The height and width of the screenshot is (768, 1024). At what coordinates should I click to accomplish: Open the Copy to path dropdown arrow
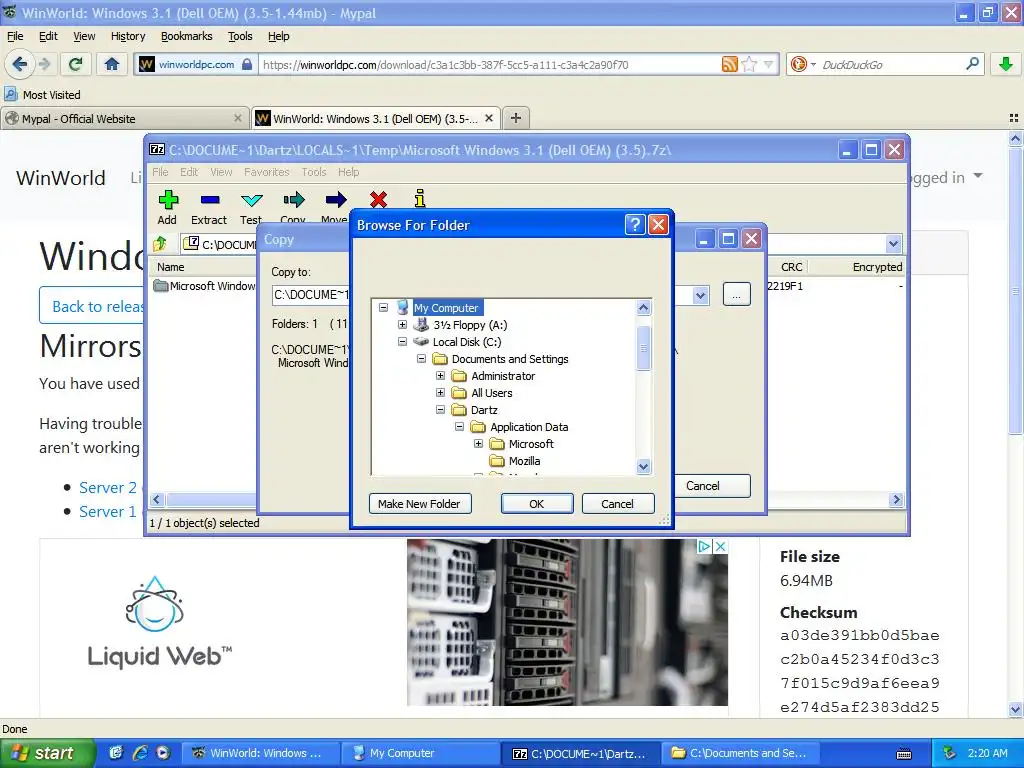[700, 295]
